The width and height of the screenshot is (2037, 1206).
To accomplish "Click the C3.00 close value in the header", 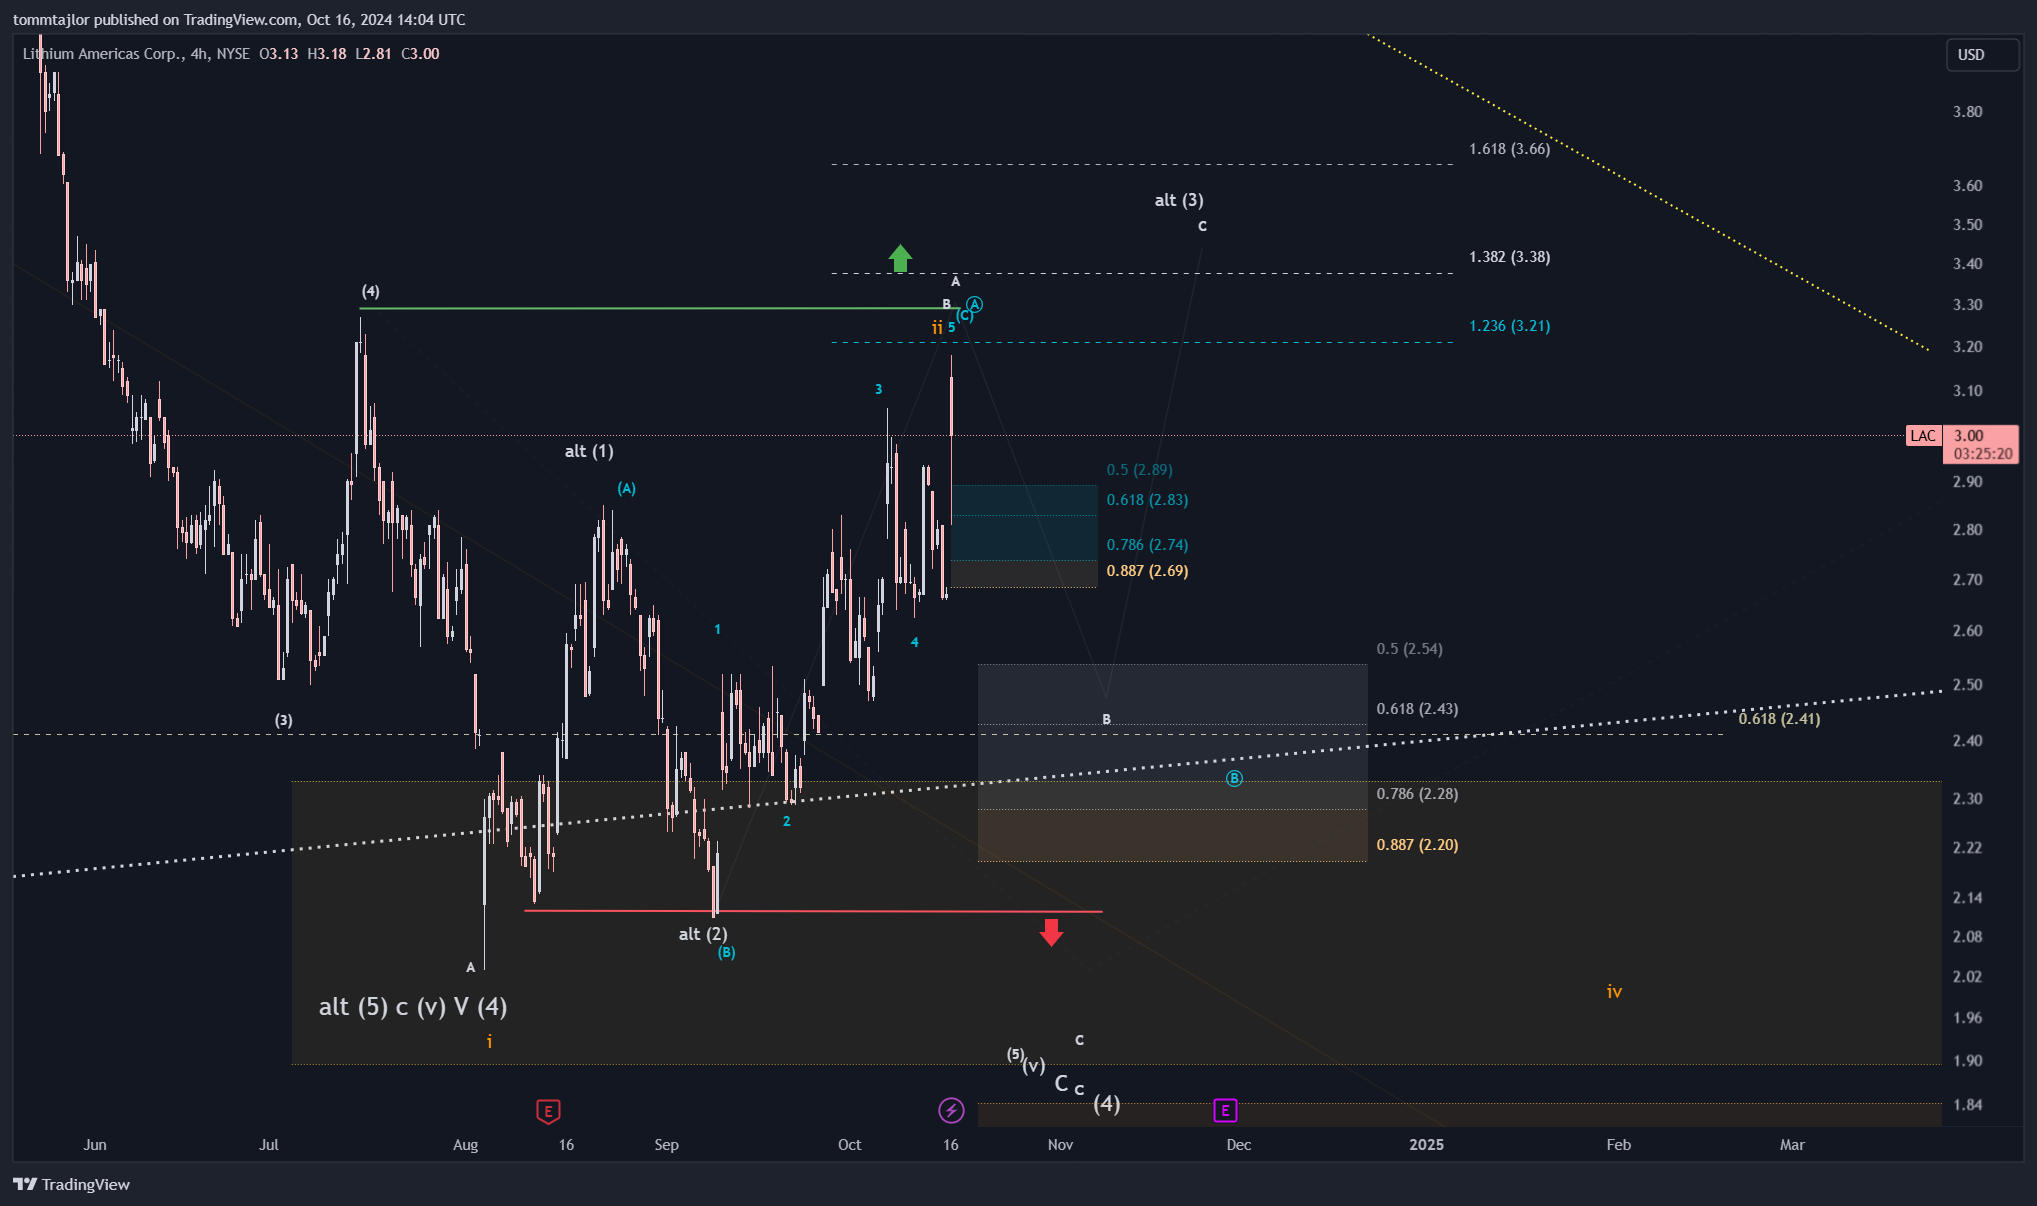I will click(420, 54).
